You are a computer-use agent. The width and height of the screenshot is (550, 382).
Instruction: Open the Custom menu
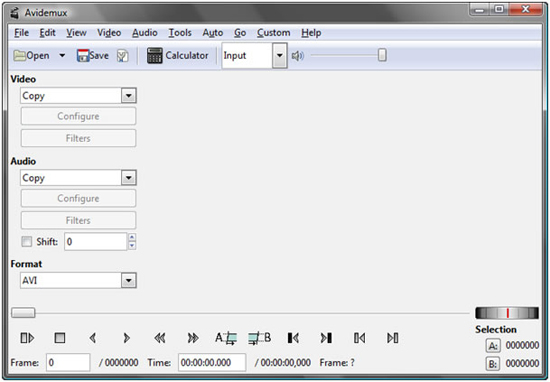[x=274, y=33]
